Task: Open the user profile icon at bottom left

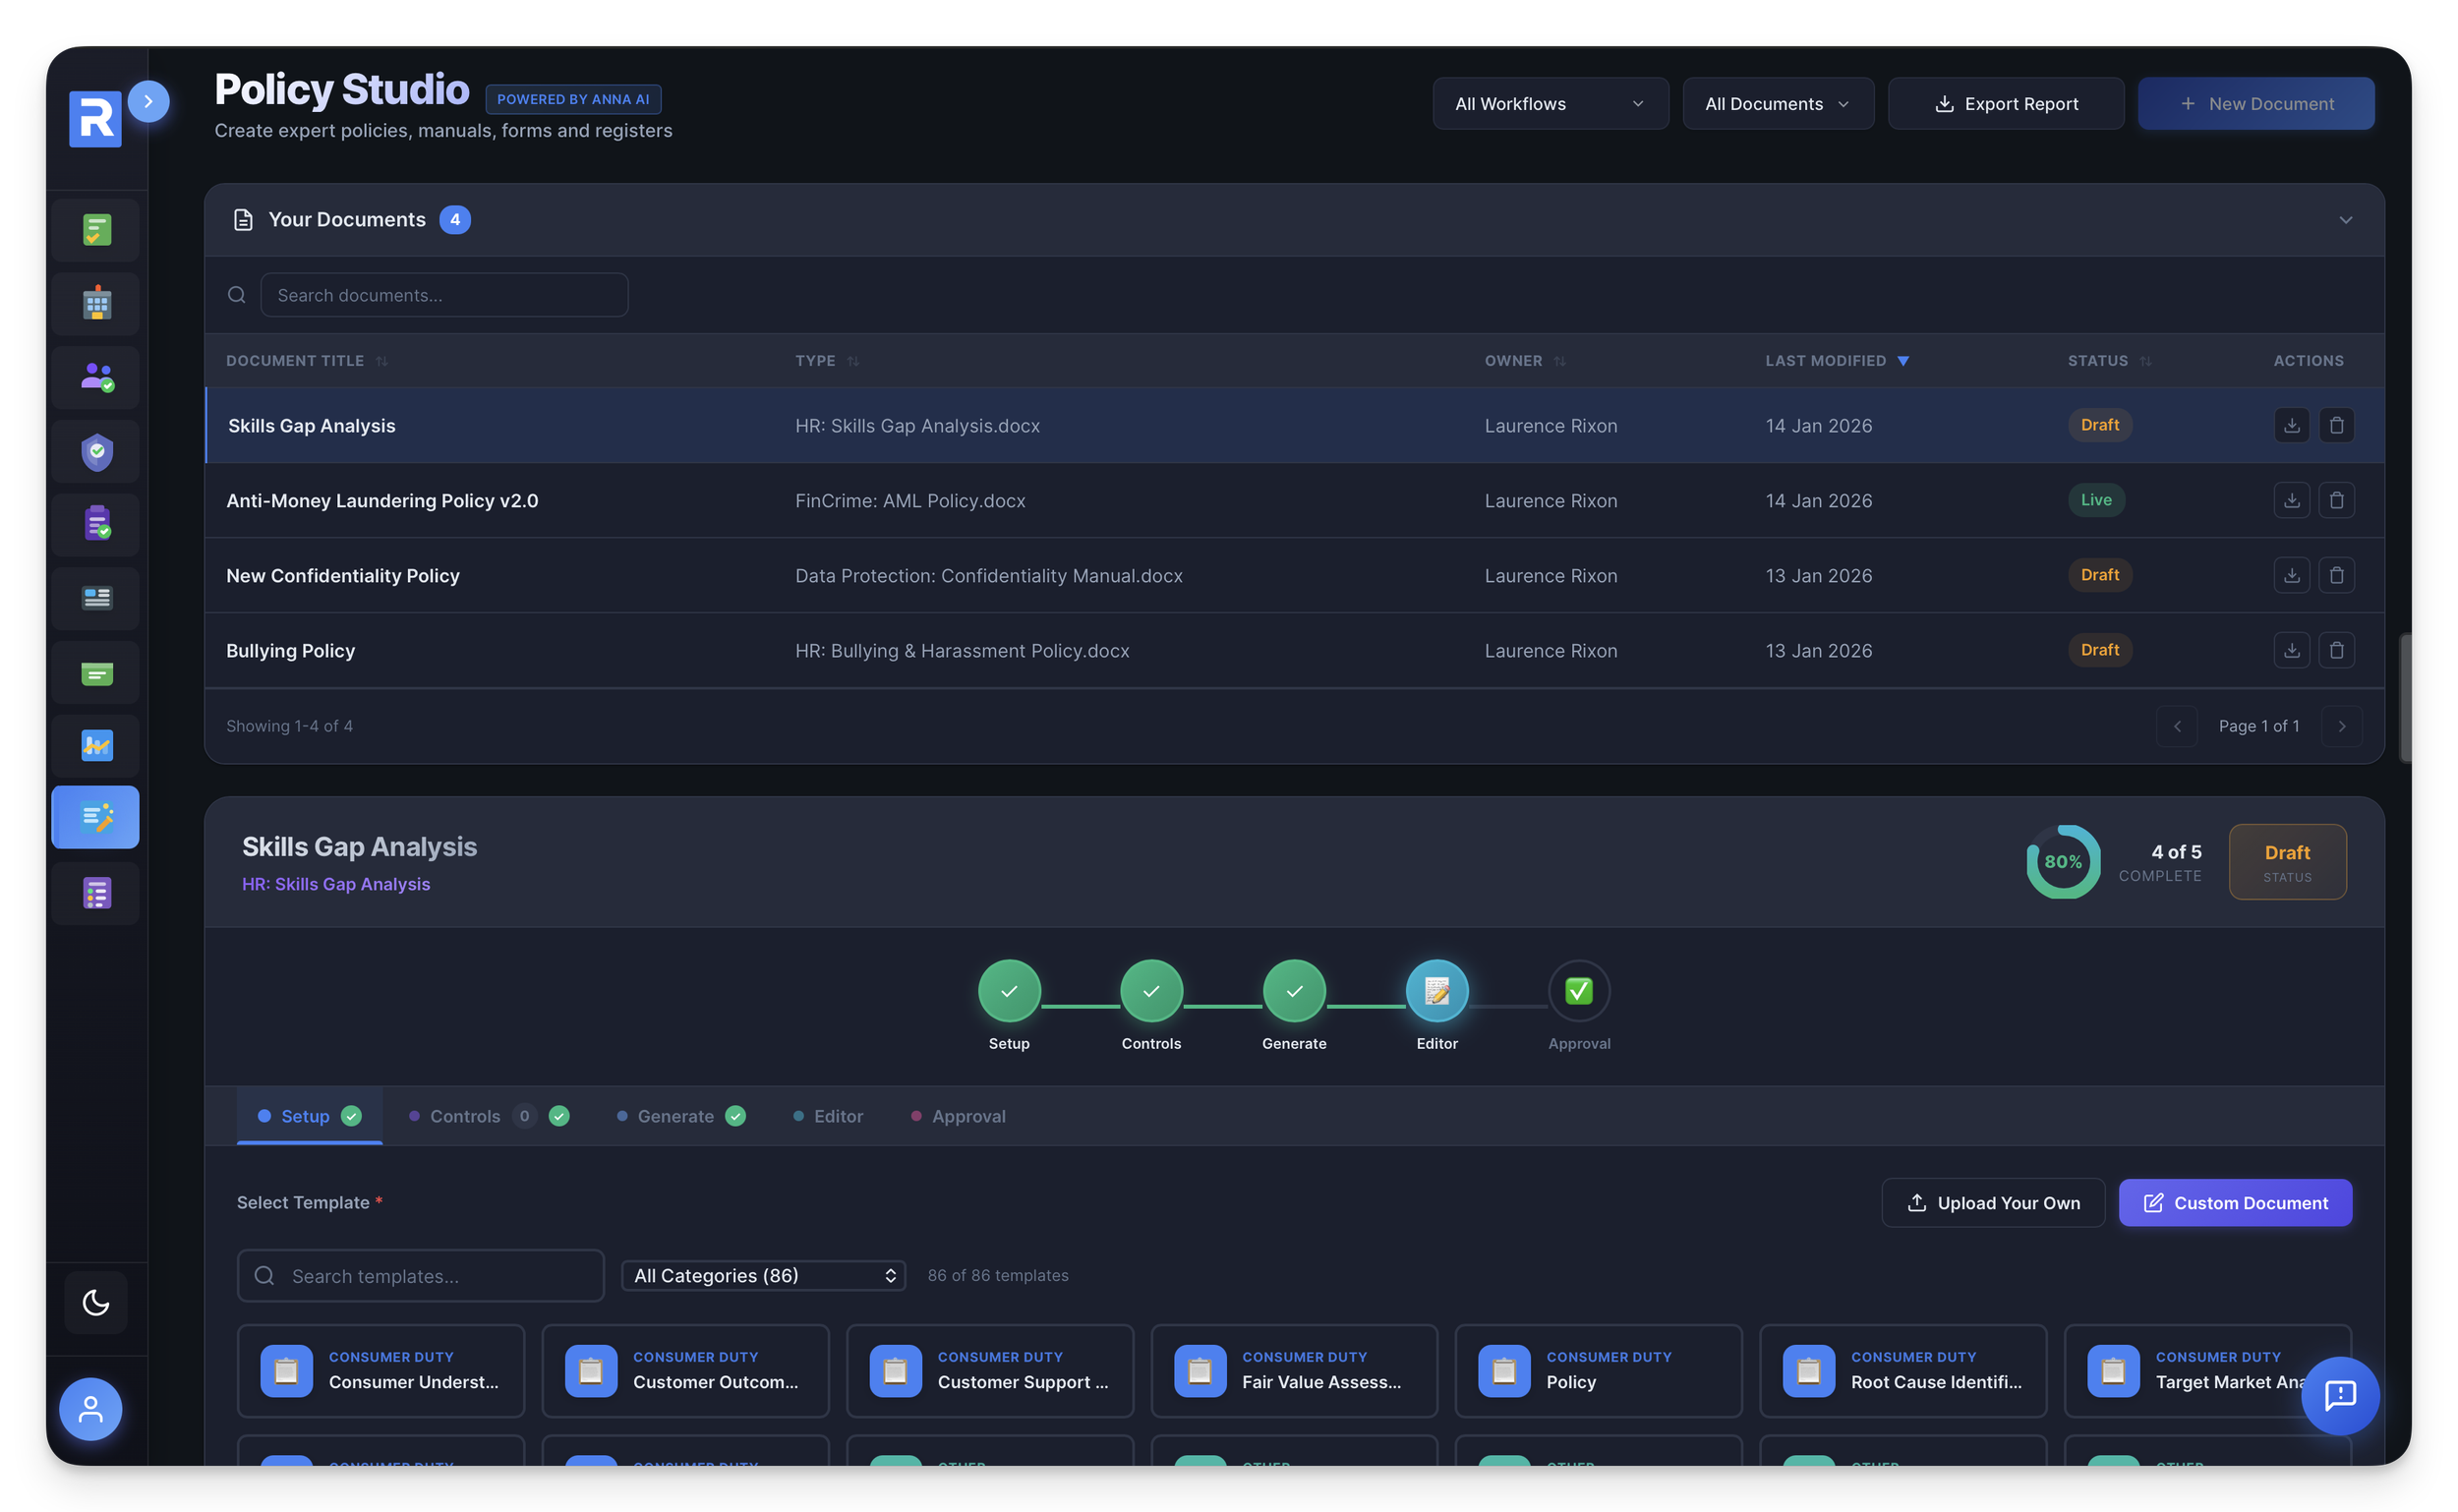Action: point(90,1409)
